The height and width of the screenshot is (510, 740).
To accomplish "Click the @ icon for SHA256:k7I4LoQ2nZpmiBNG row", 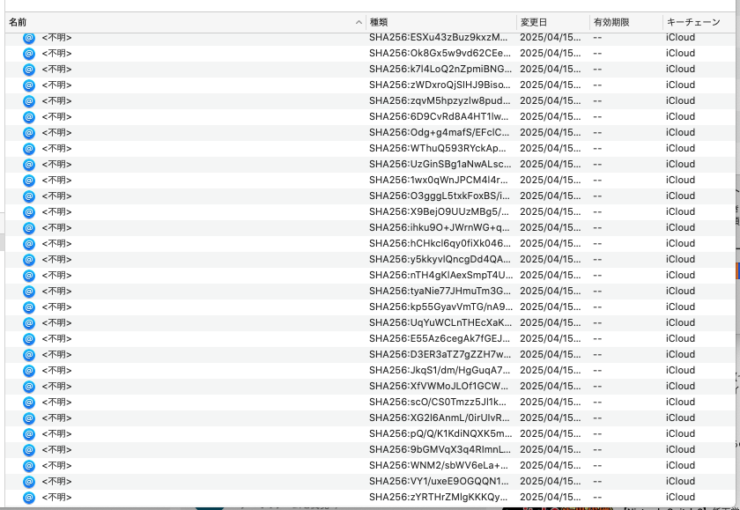I will point(29,69).
